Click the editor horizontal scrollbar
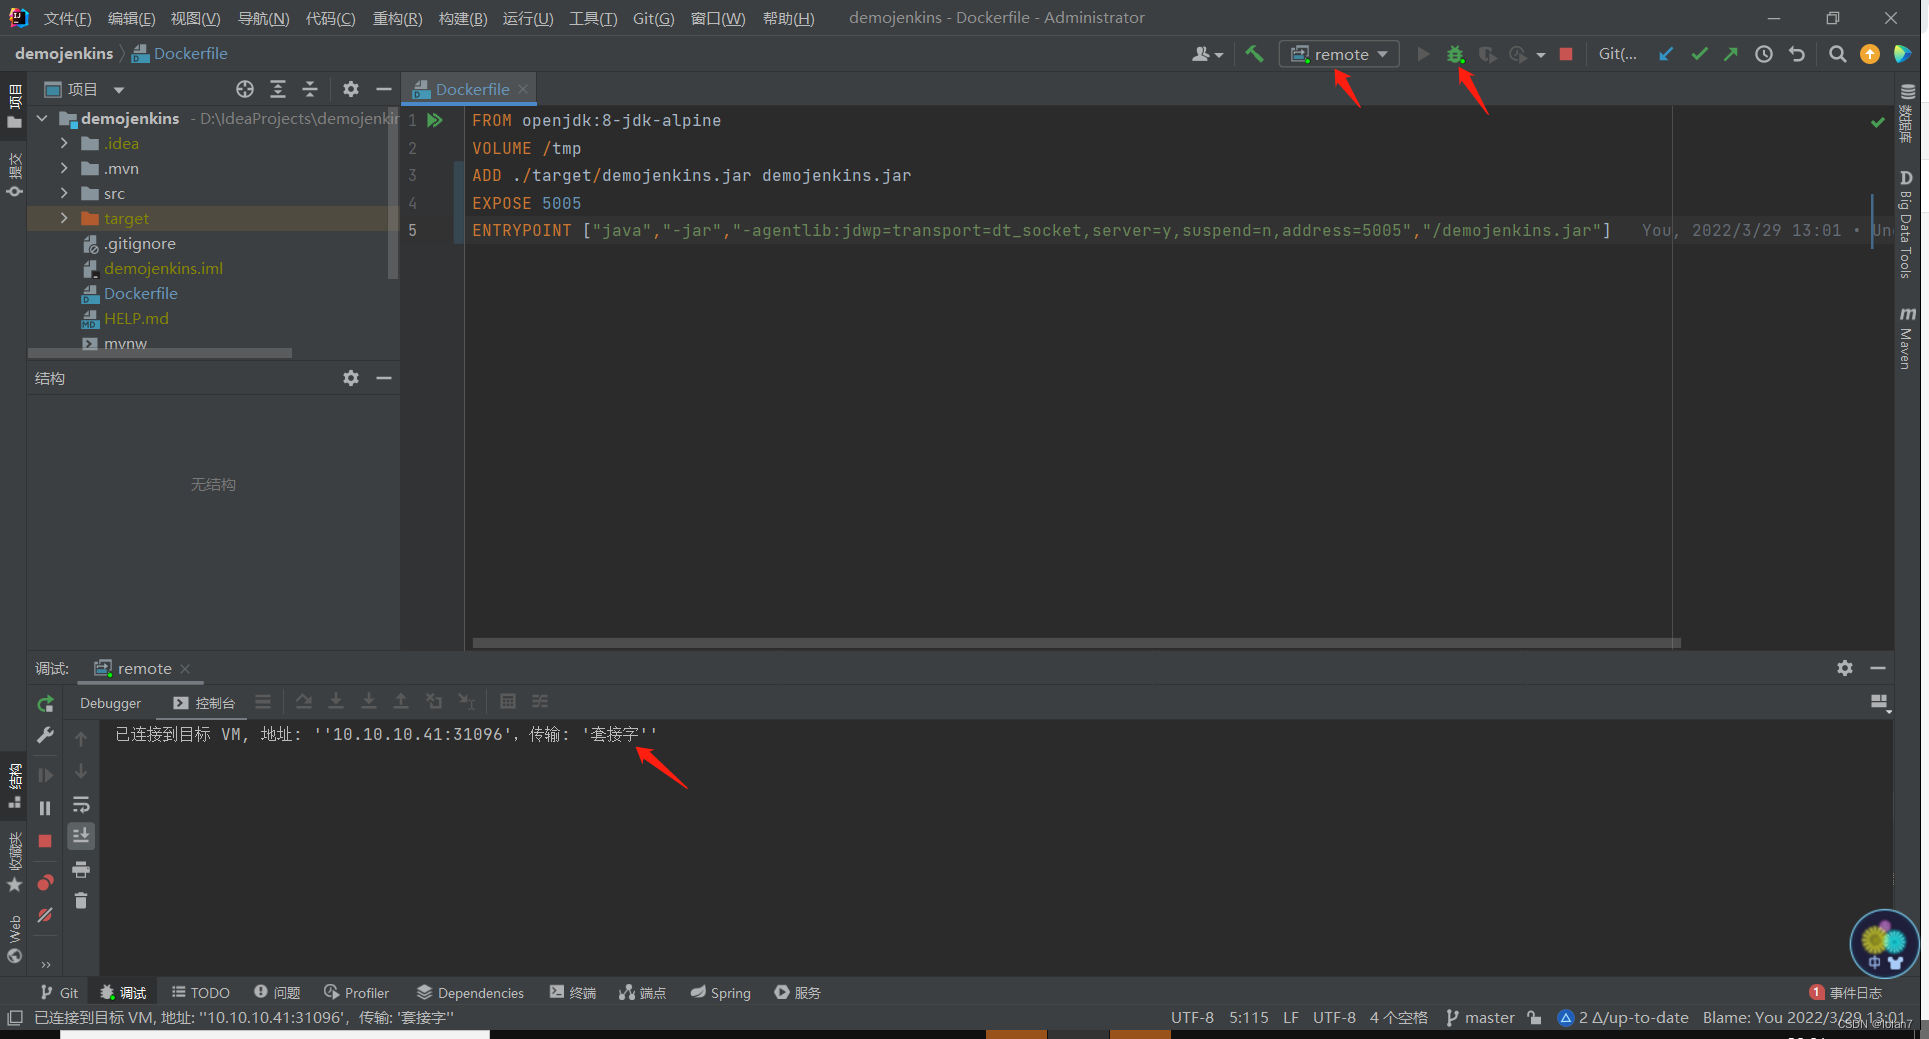This screenshot has height=1039, width=1929. pyautogui.click(x=1076, y=643)
